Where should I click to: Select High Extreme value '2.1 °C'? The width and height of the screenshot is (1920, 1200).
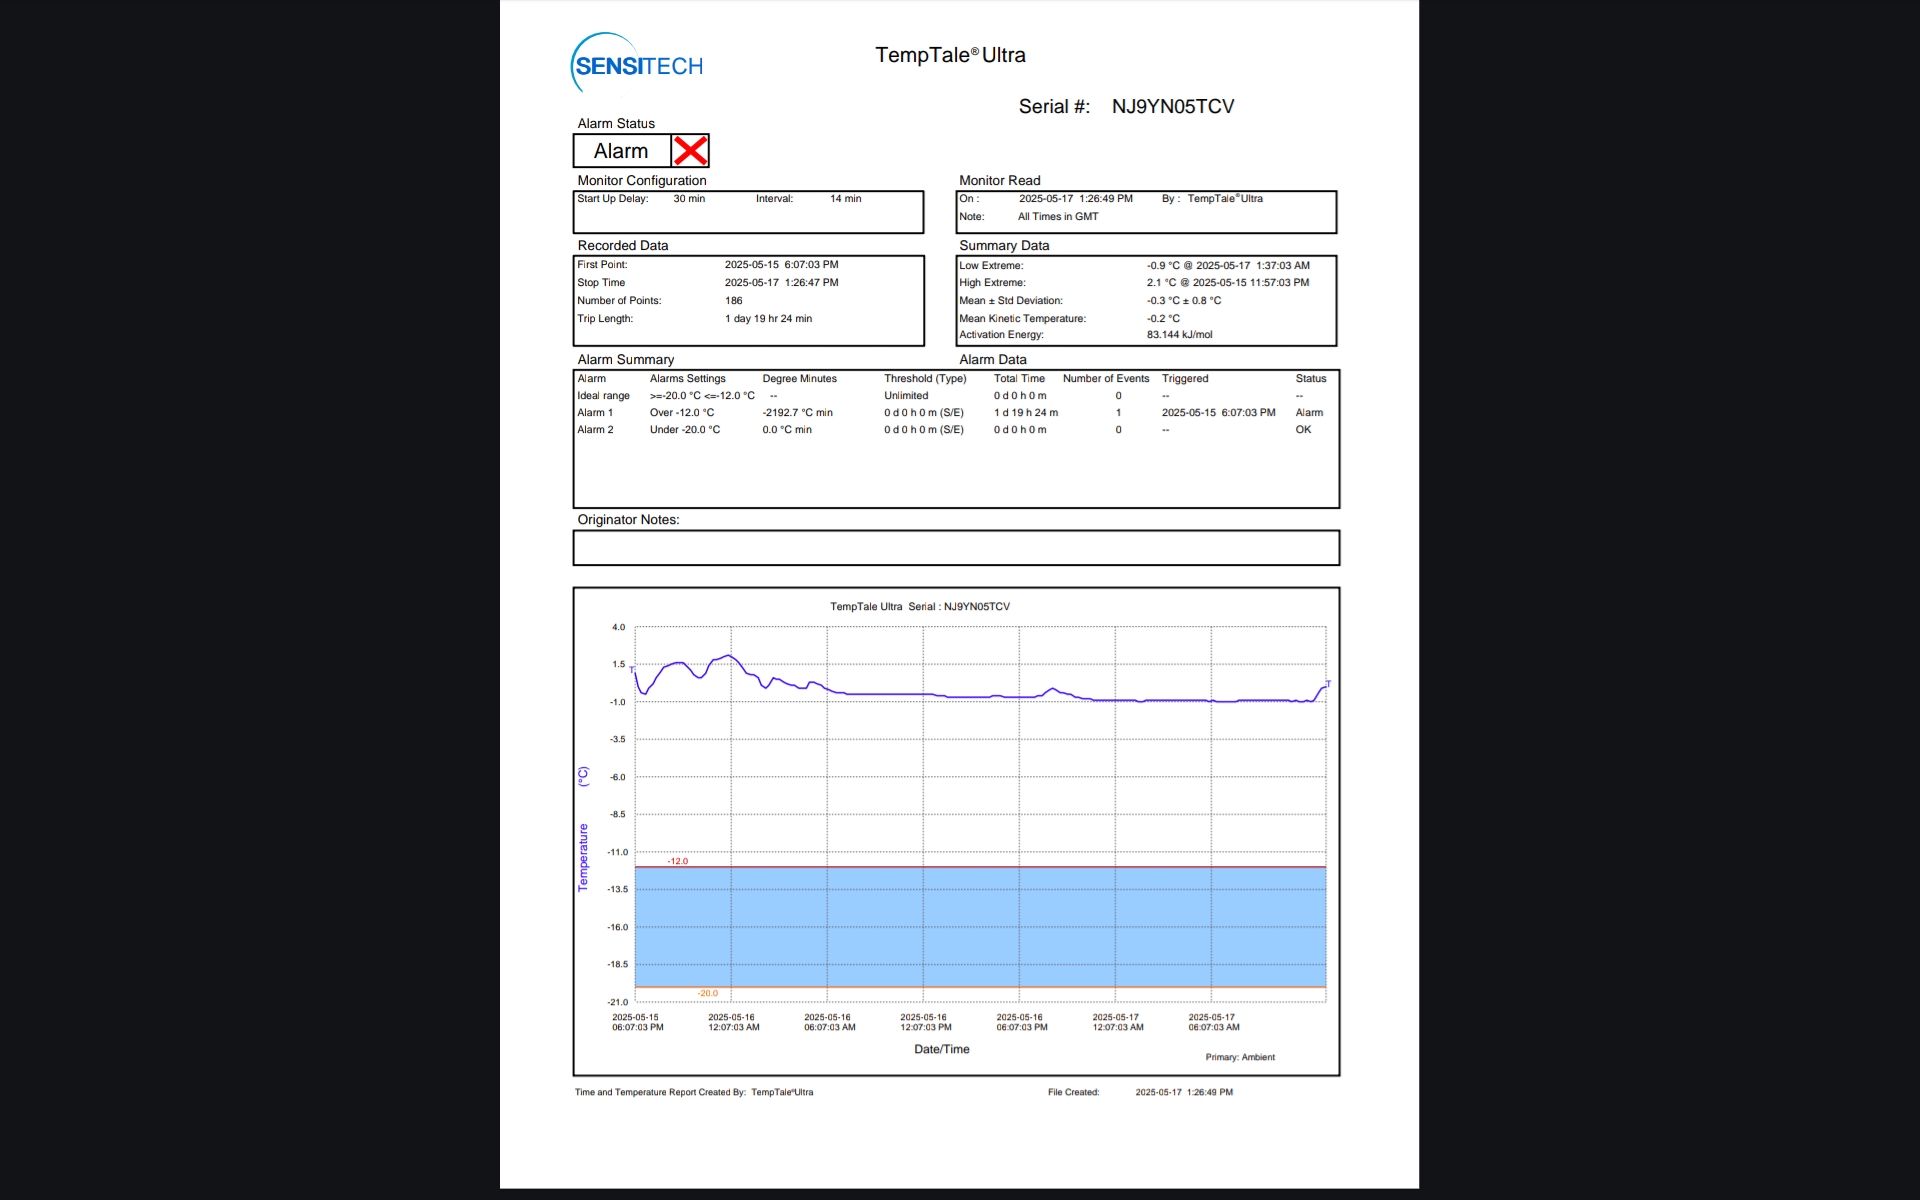(x=1161, y=283)
